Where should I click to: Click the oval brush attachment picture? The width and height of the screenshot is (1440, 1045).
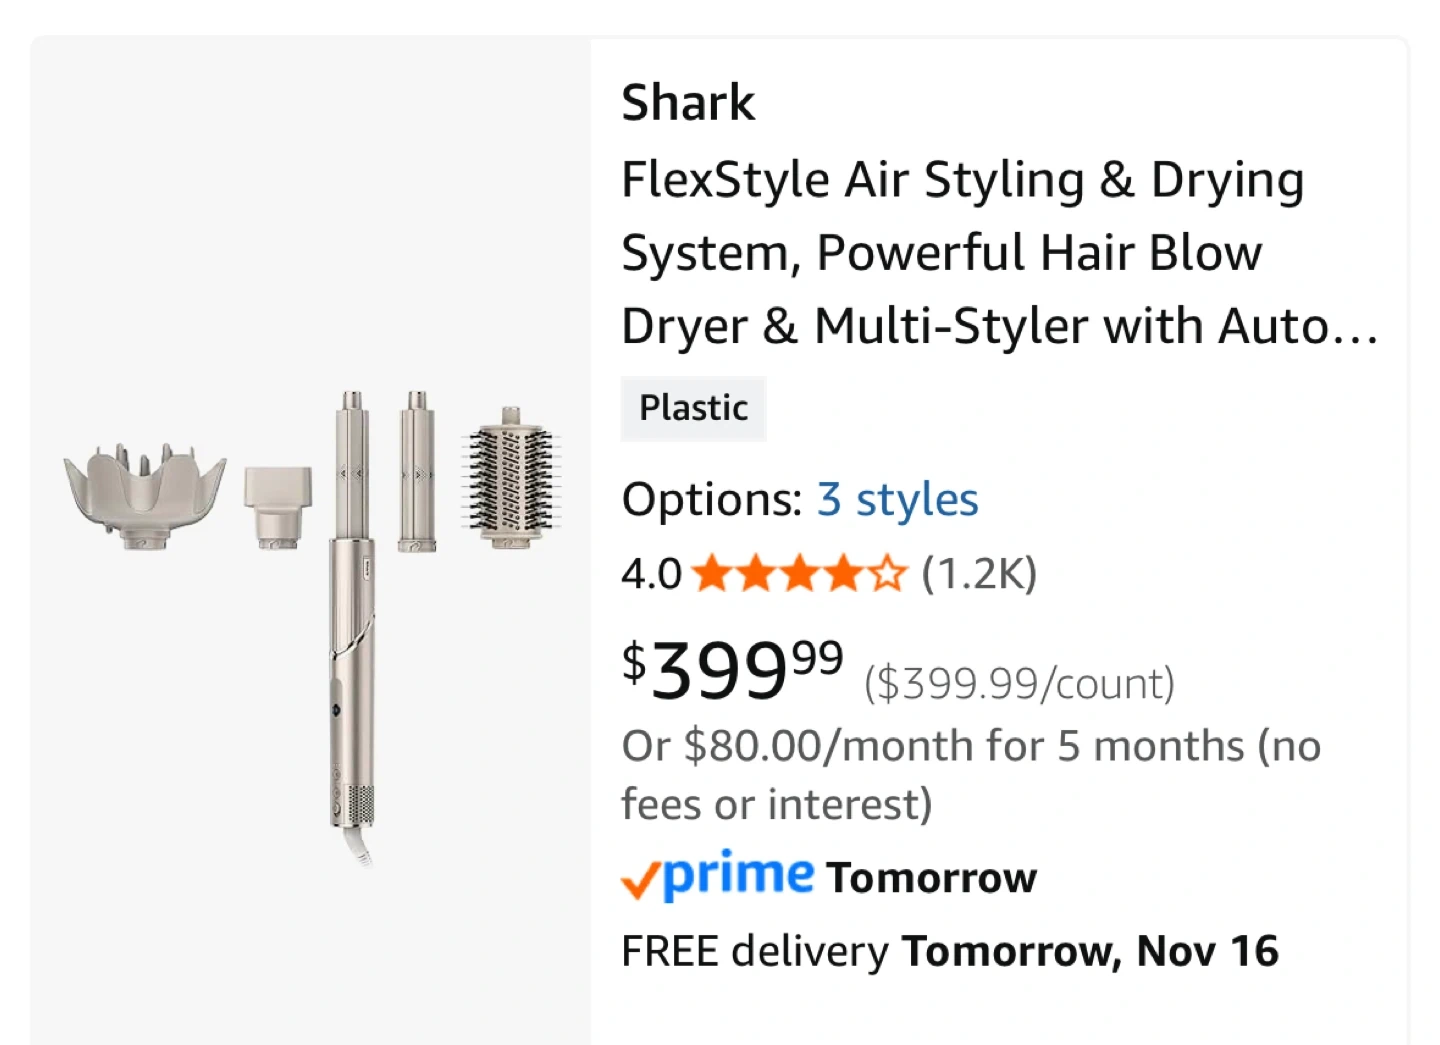(x=510, y=476)
